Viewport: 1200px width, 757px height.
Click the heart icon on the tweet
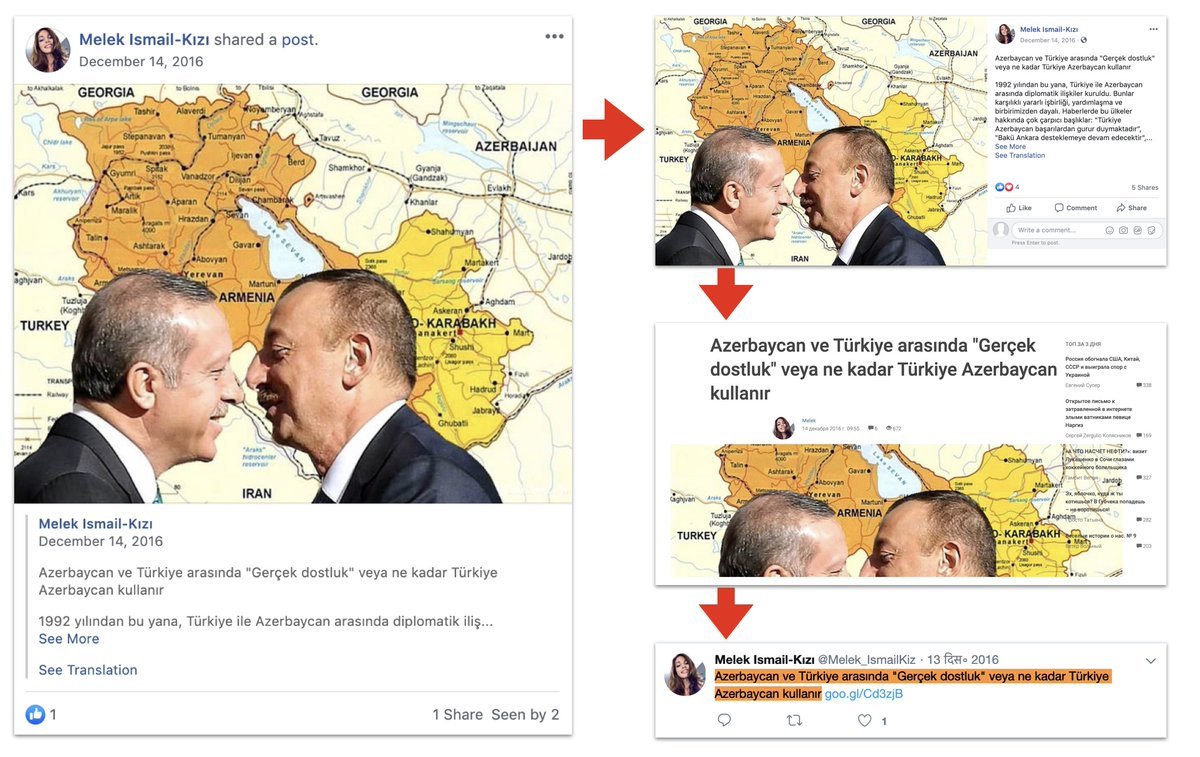(x=865, y=720)
